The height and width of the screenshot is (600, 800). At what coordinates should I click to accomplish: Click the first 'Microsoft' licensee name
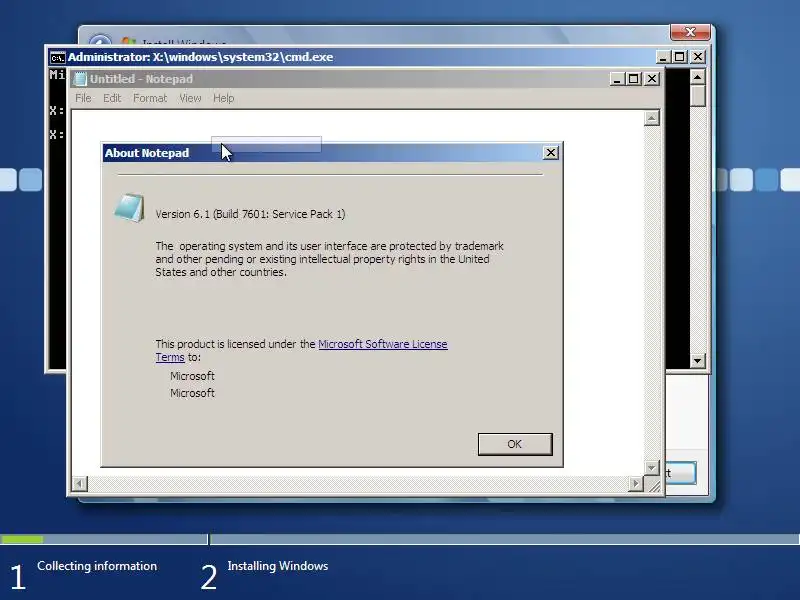pyautogui.click(x=192, y=376)
